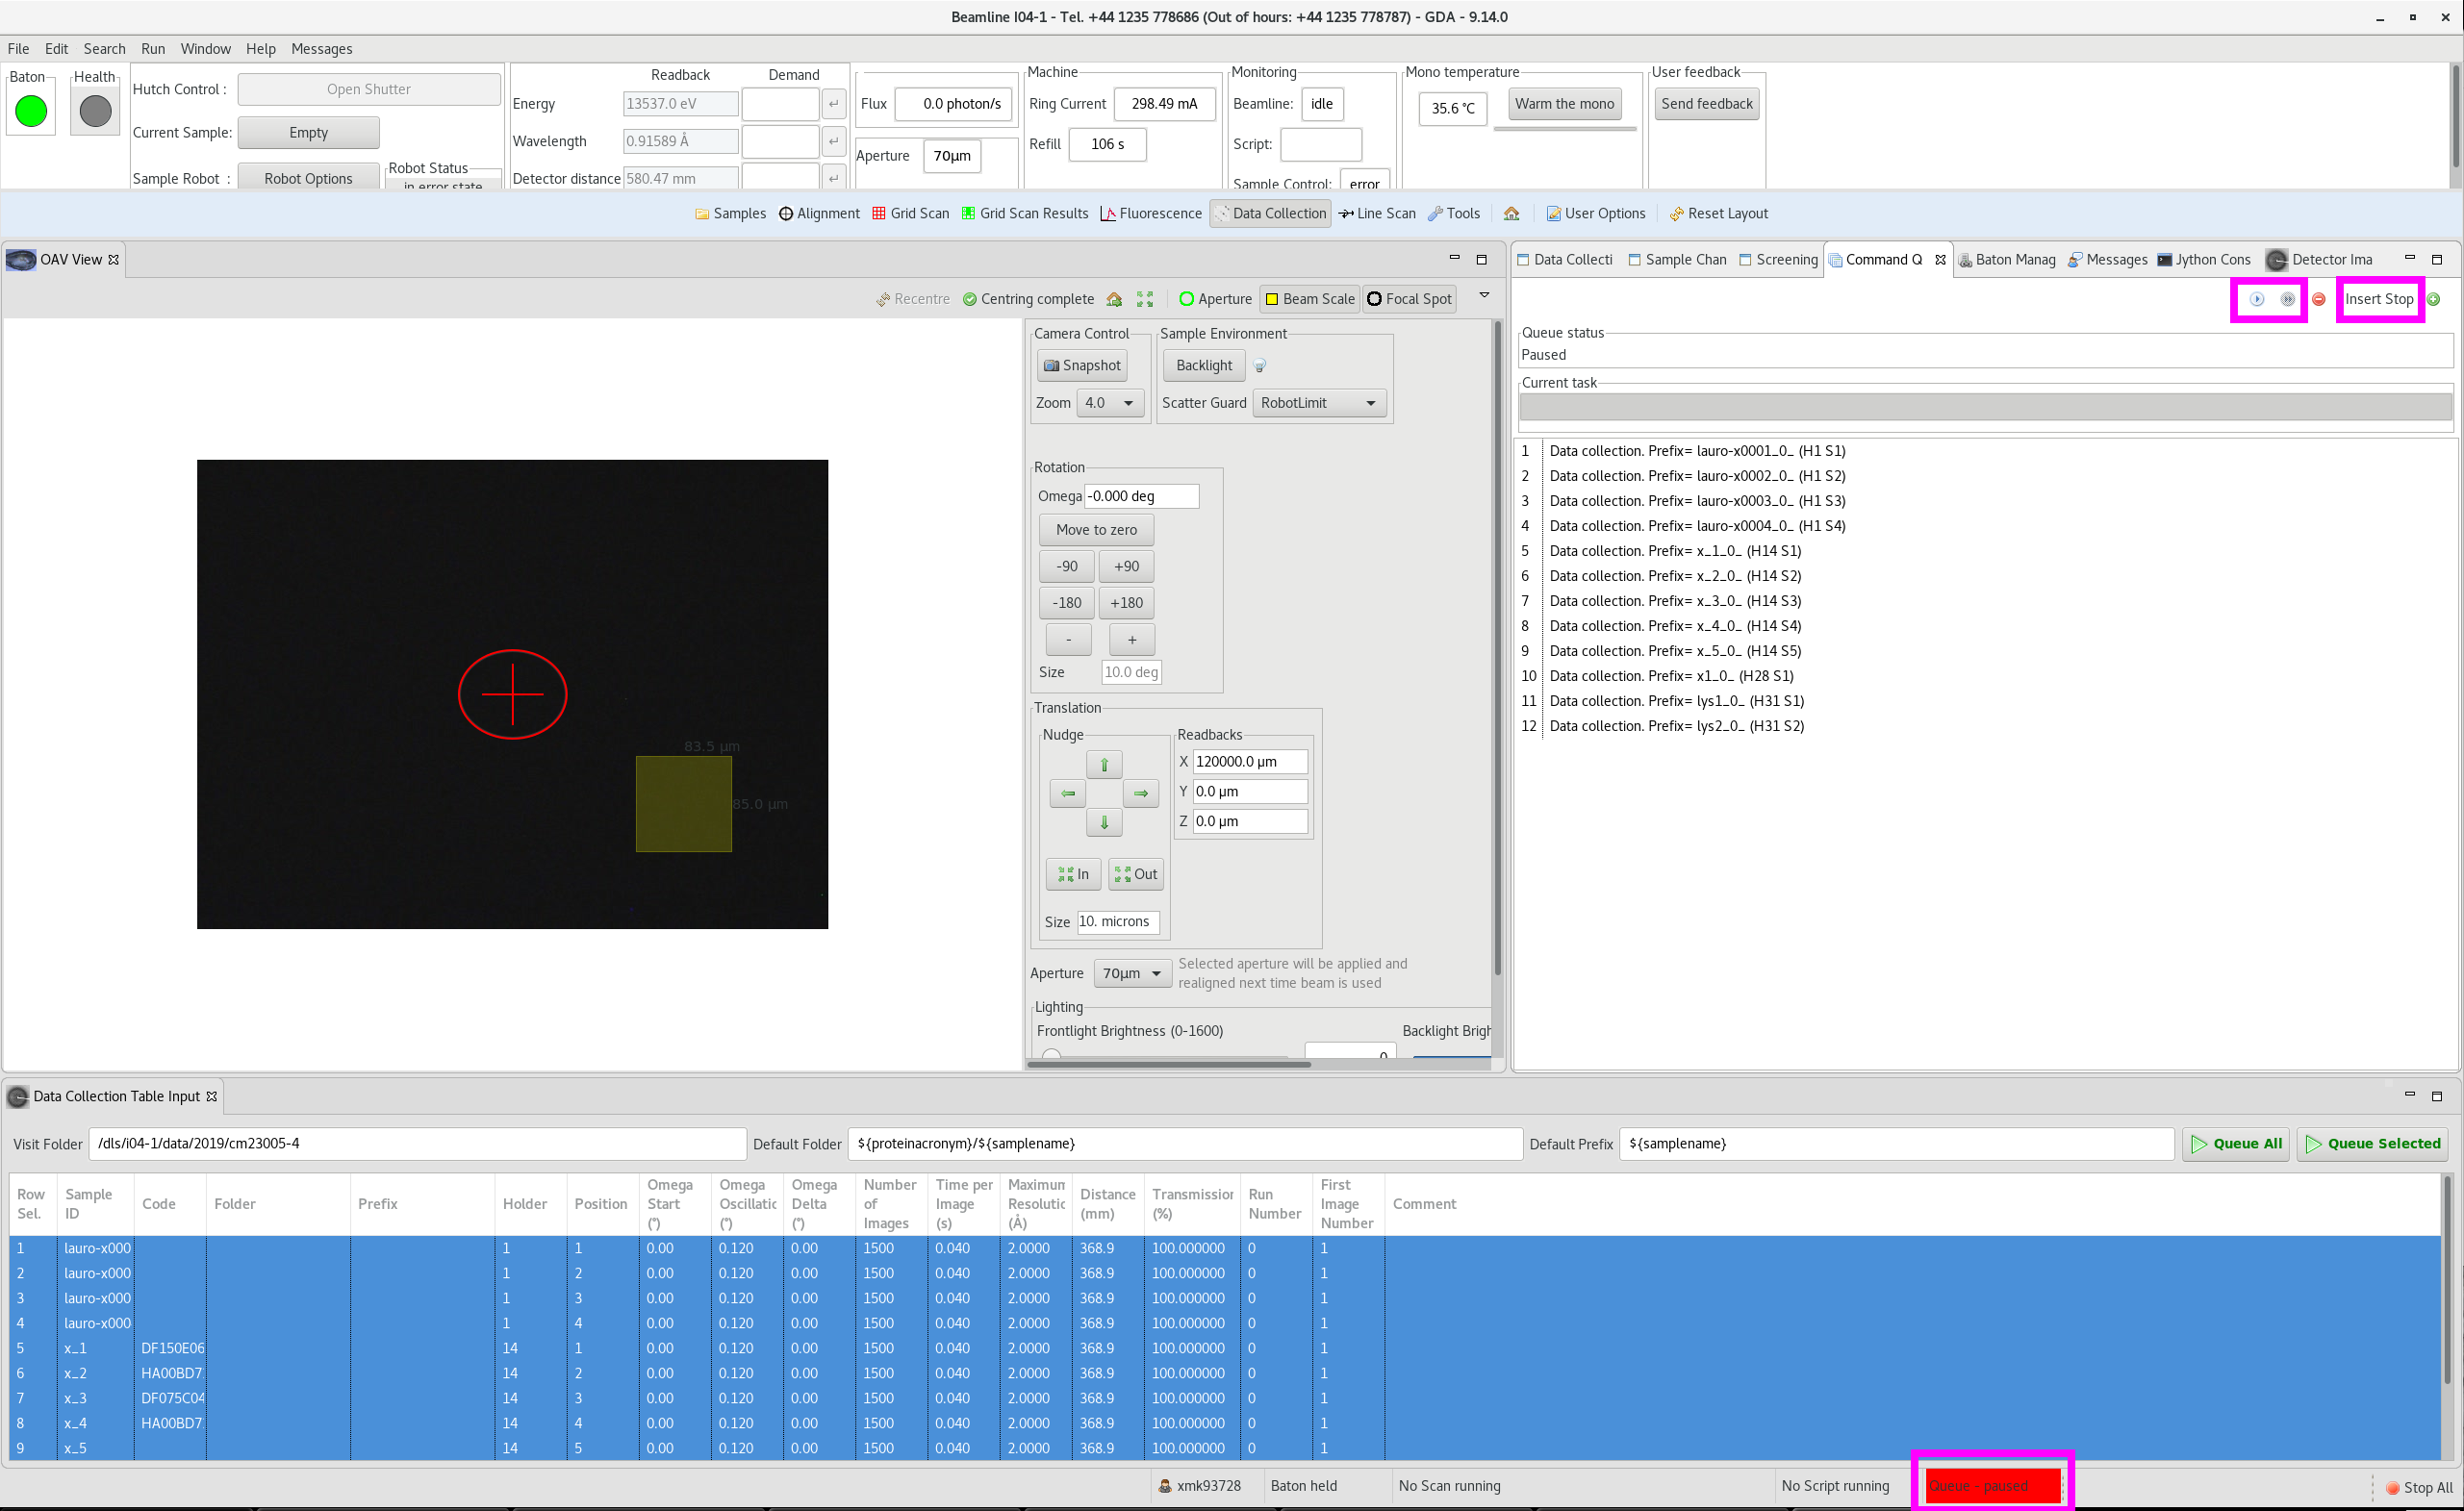The image size is (2464, 1511).
Task: Adjust the Frontlight Brightness slider
Action: click(x=1051, y=1054)
